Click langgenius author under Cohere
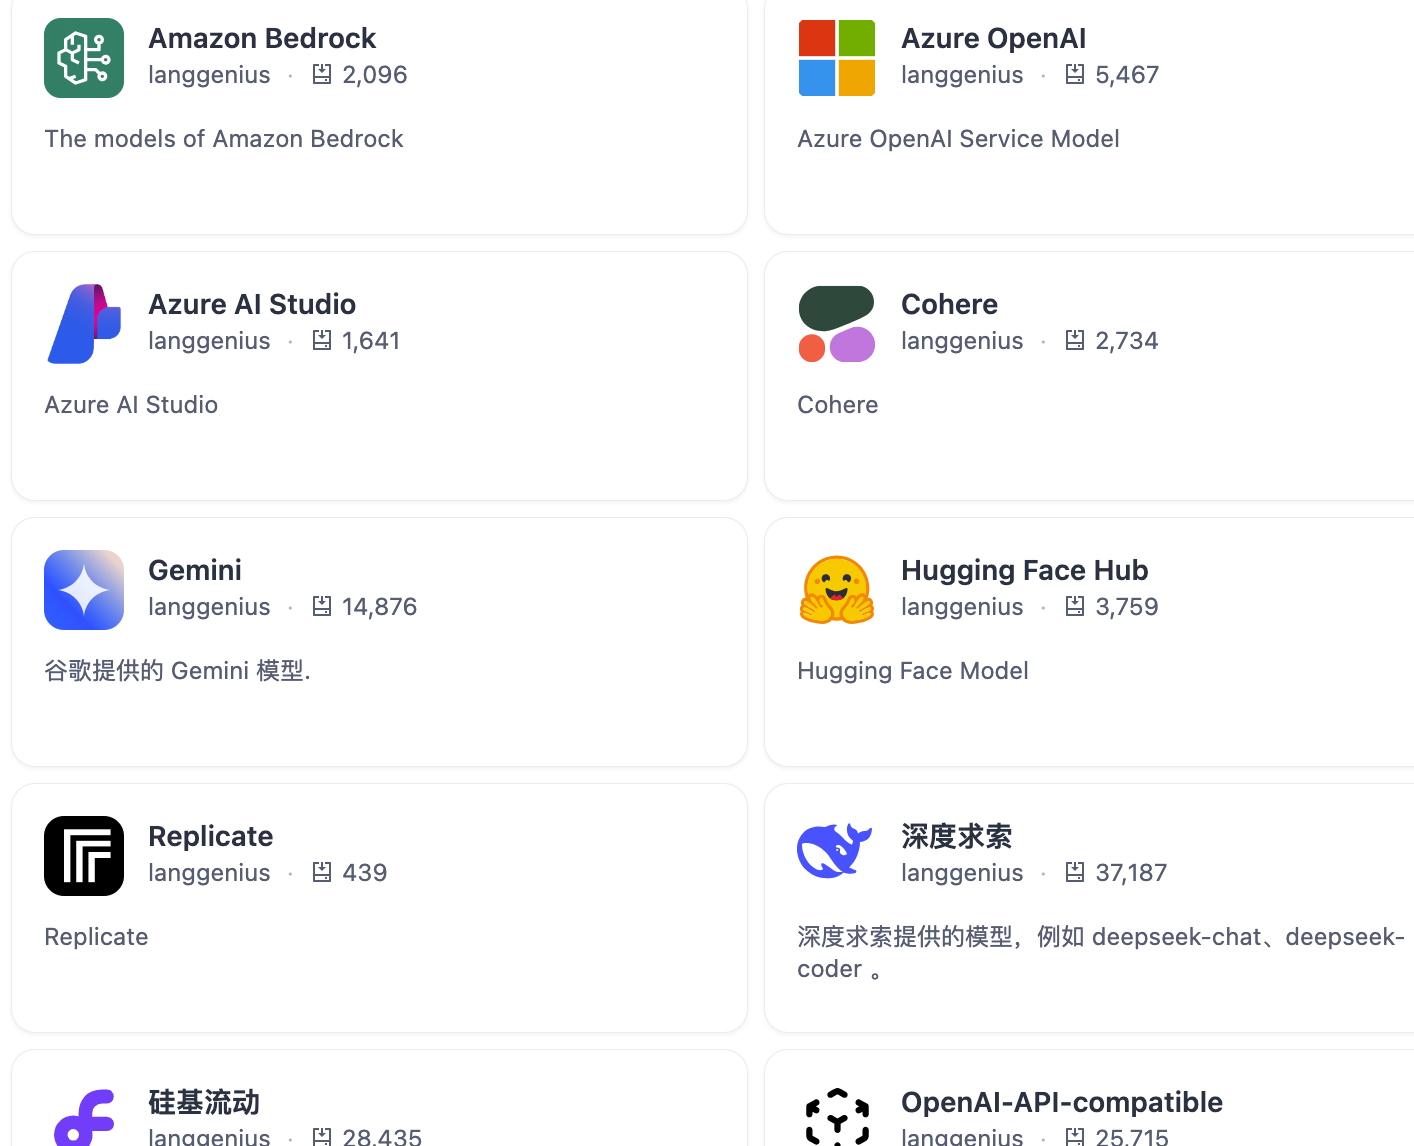 (x=962, y=341)
